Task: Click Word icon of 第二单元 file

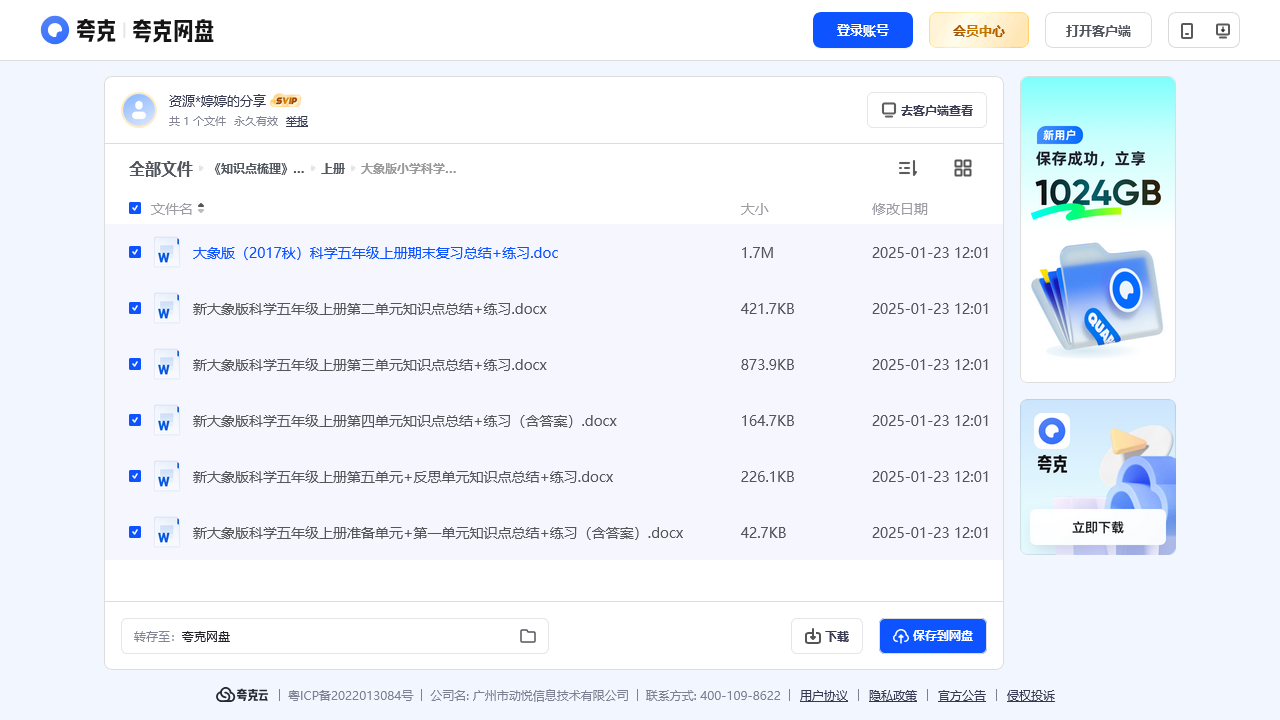Action: coord(167,309)
